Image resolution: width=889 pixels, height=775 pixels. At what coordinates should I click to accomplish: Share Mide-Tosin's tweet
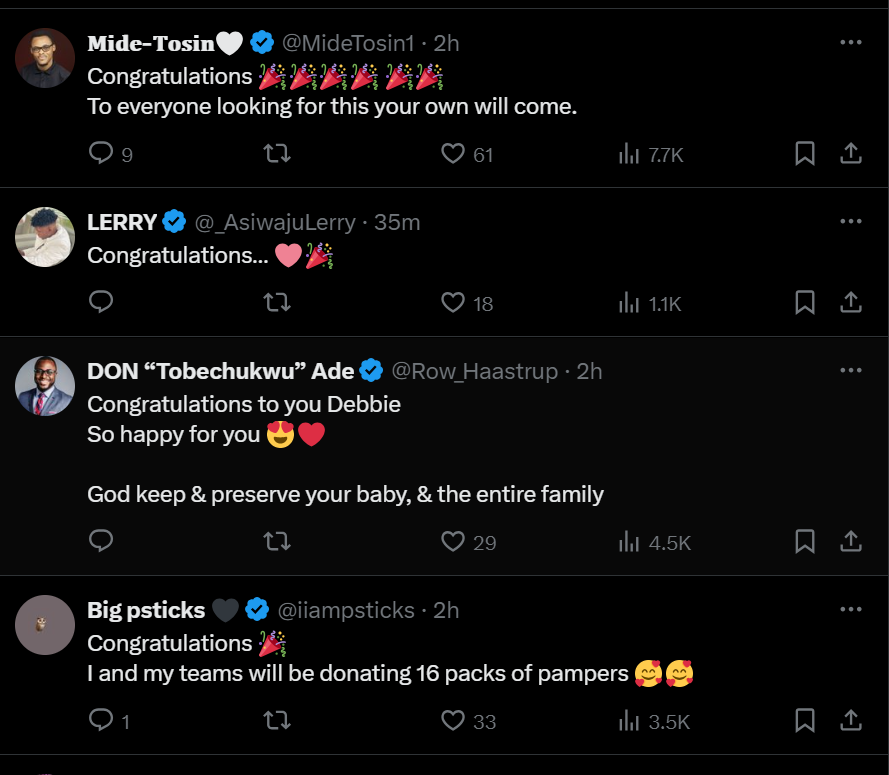[x=851, y=153]
